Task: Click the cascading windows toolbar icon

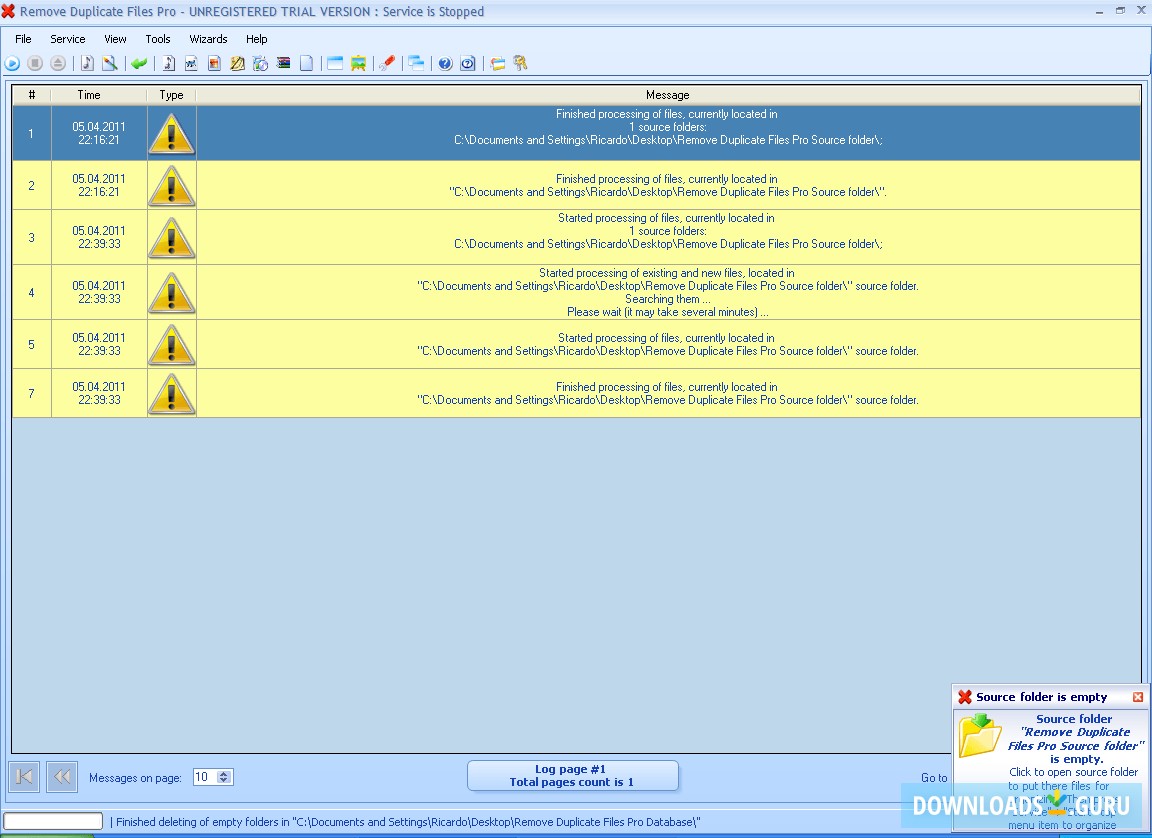Action: (x=416, y=63)
